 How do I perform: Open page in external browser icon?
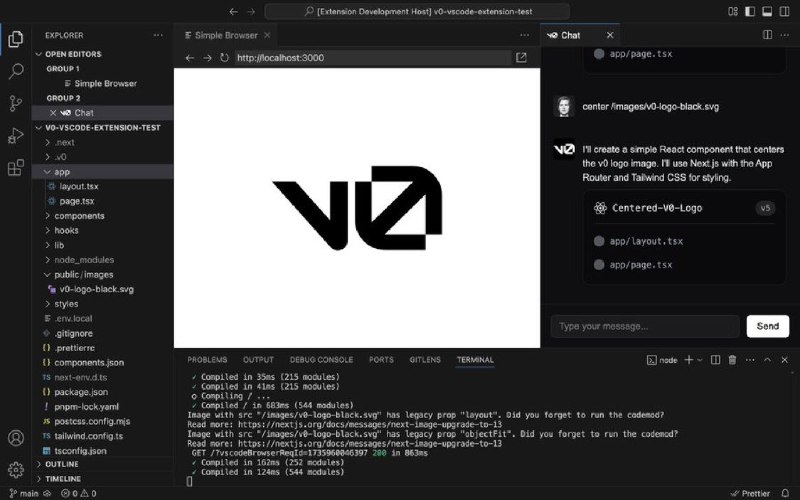click(x=521, y=58)
